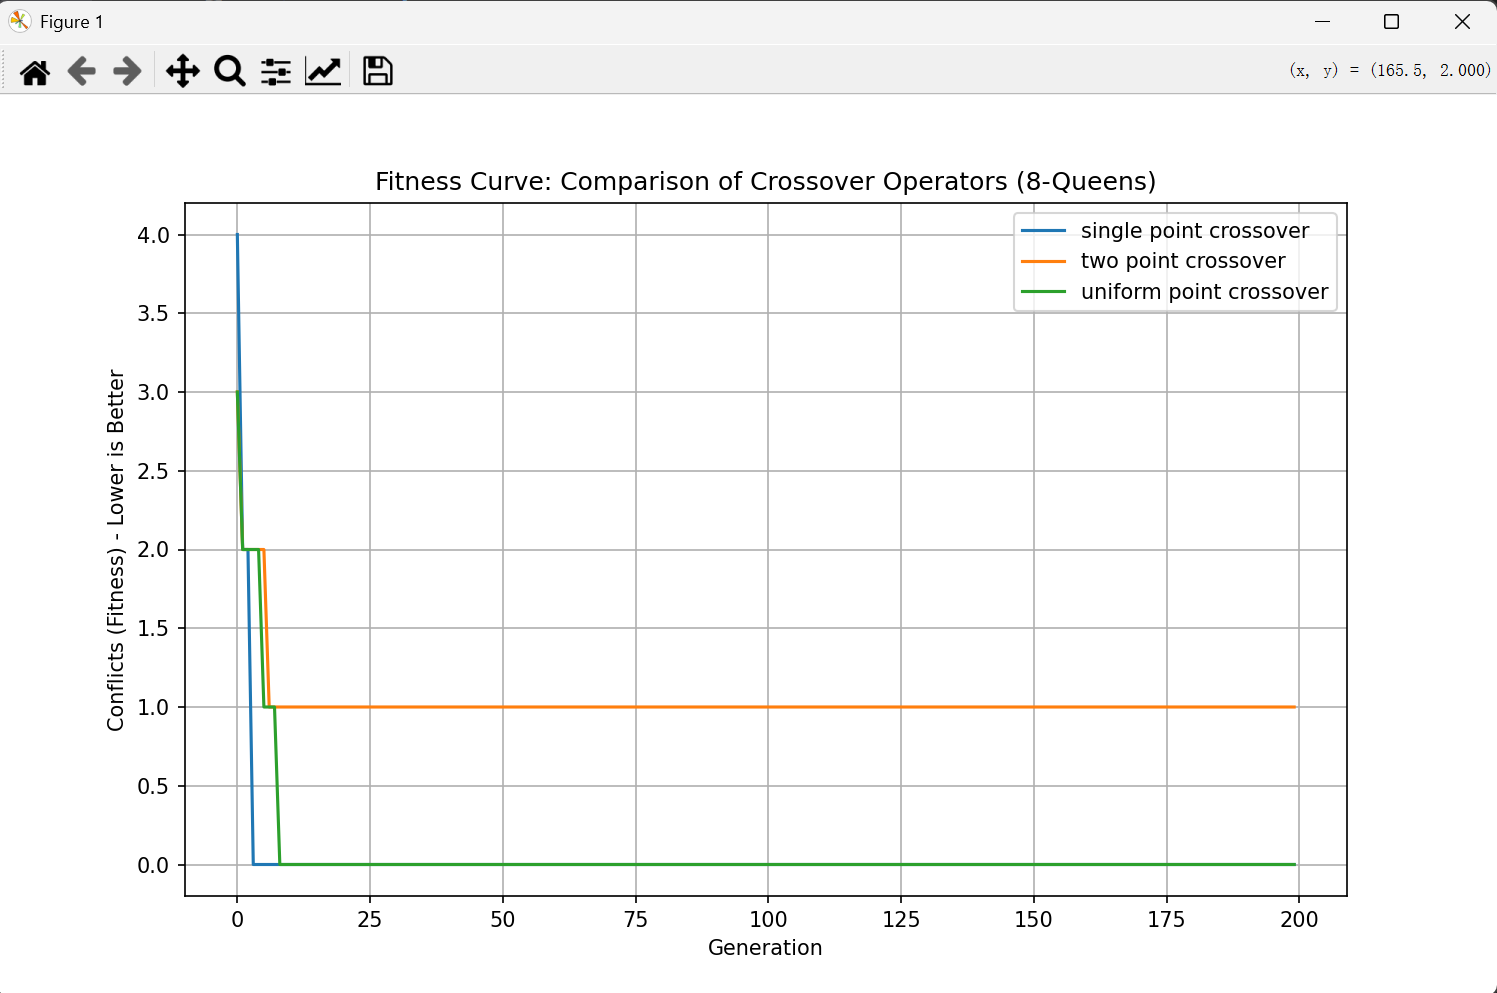Viewport: 1497px width, 993px height.
Task: Click the 'Generation' x-axis label
Action: point(765,948)
